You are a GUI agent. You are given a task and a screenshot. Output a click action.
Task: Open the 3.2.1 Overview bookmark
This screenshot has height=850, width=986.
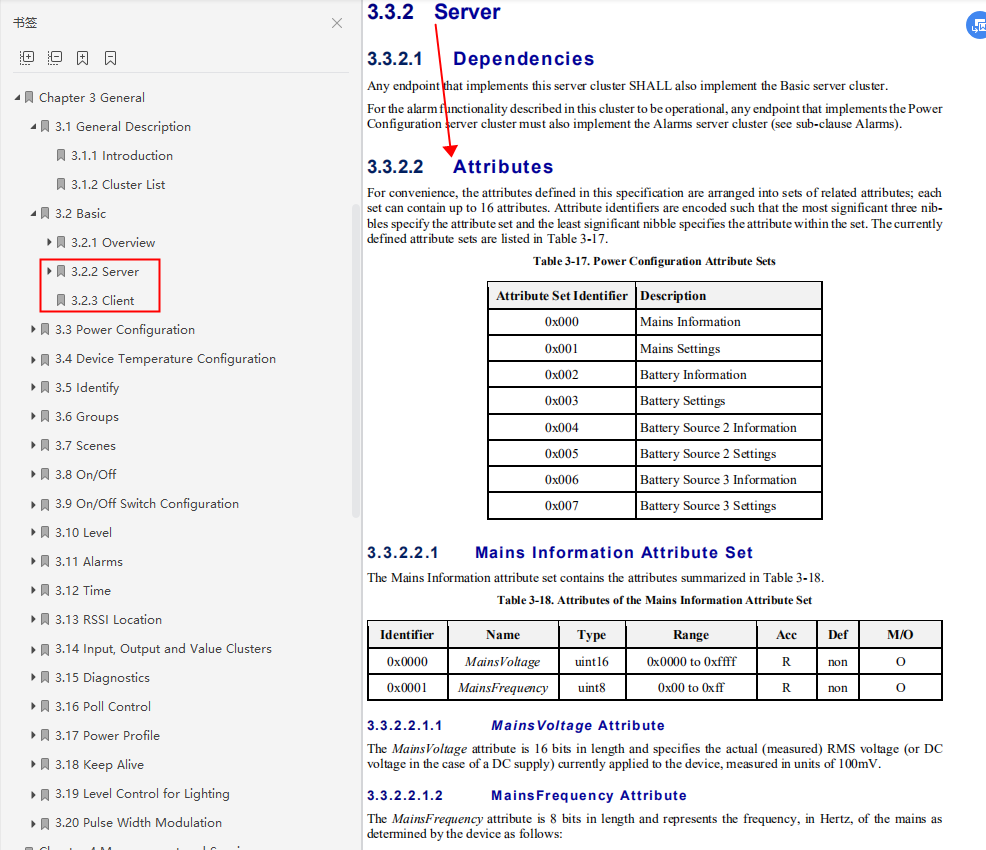pyautogui.click(x=113, y=243)
